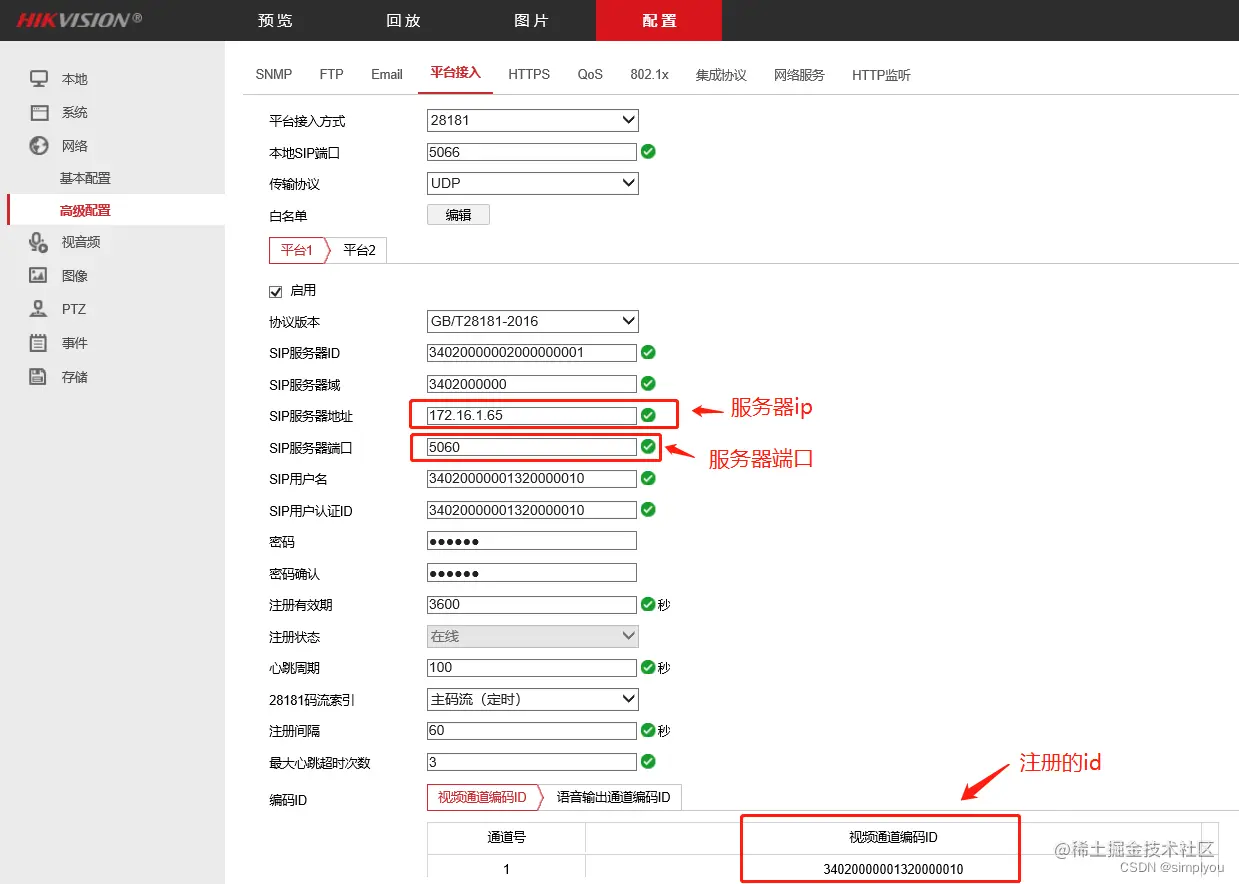
Task: Switch to the HTTP监听 tab
Action: coord(881,75)
